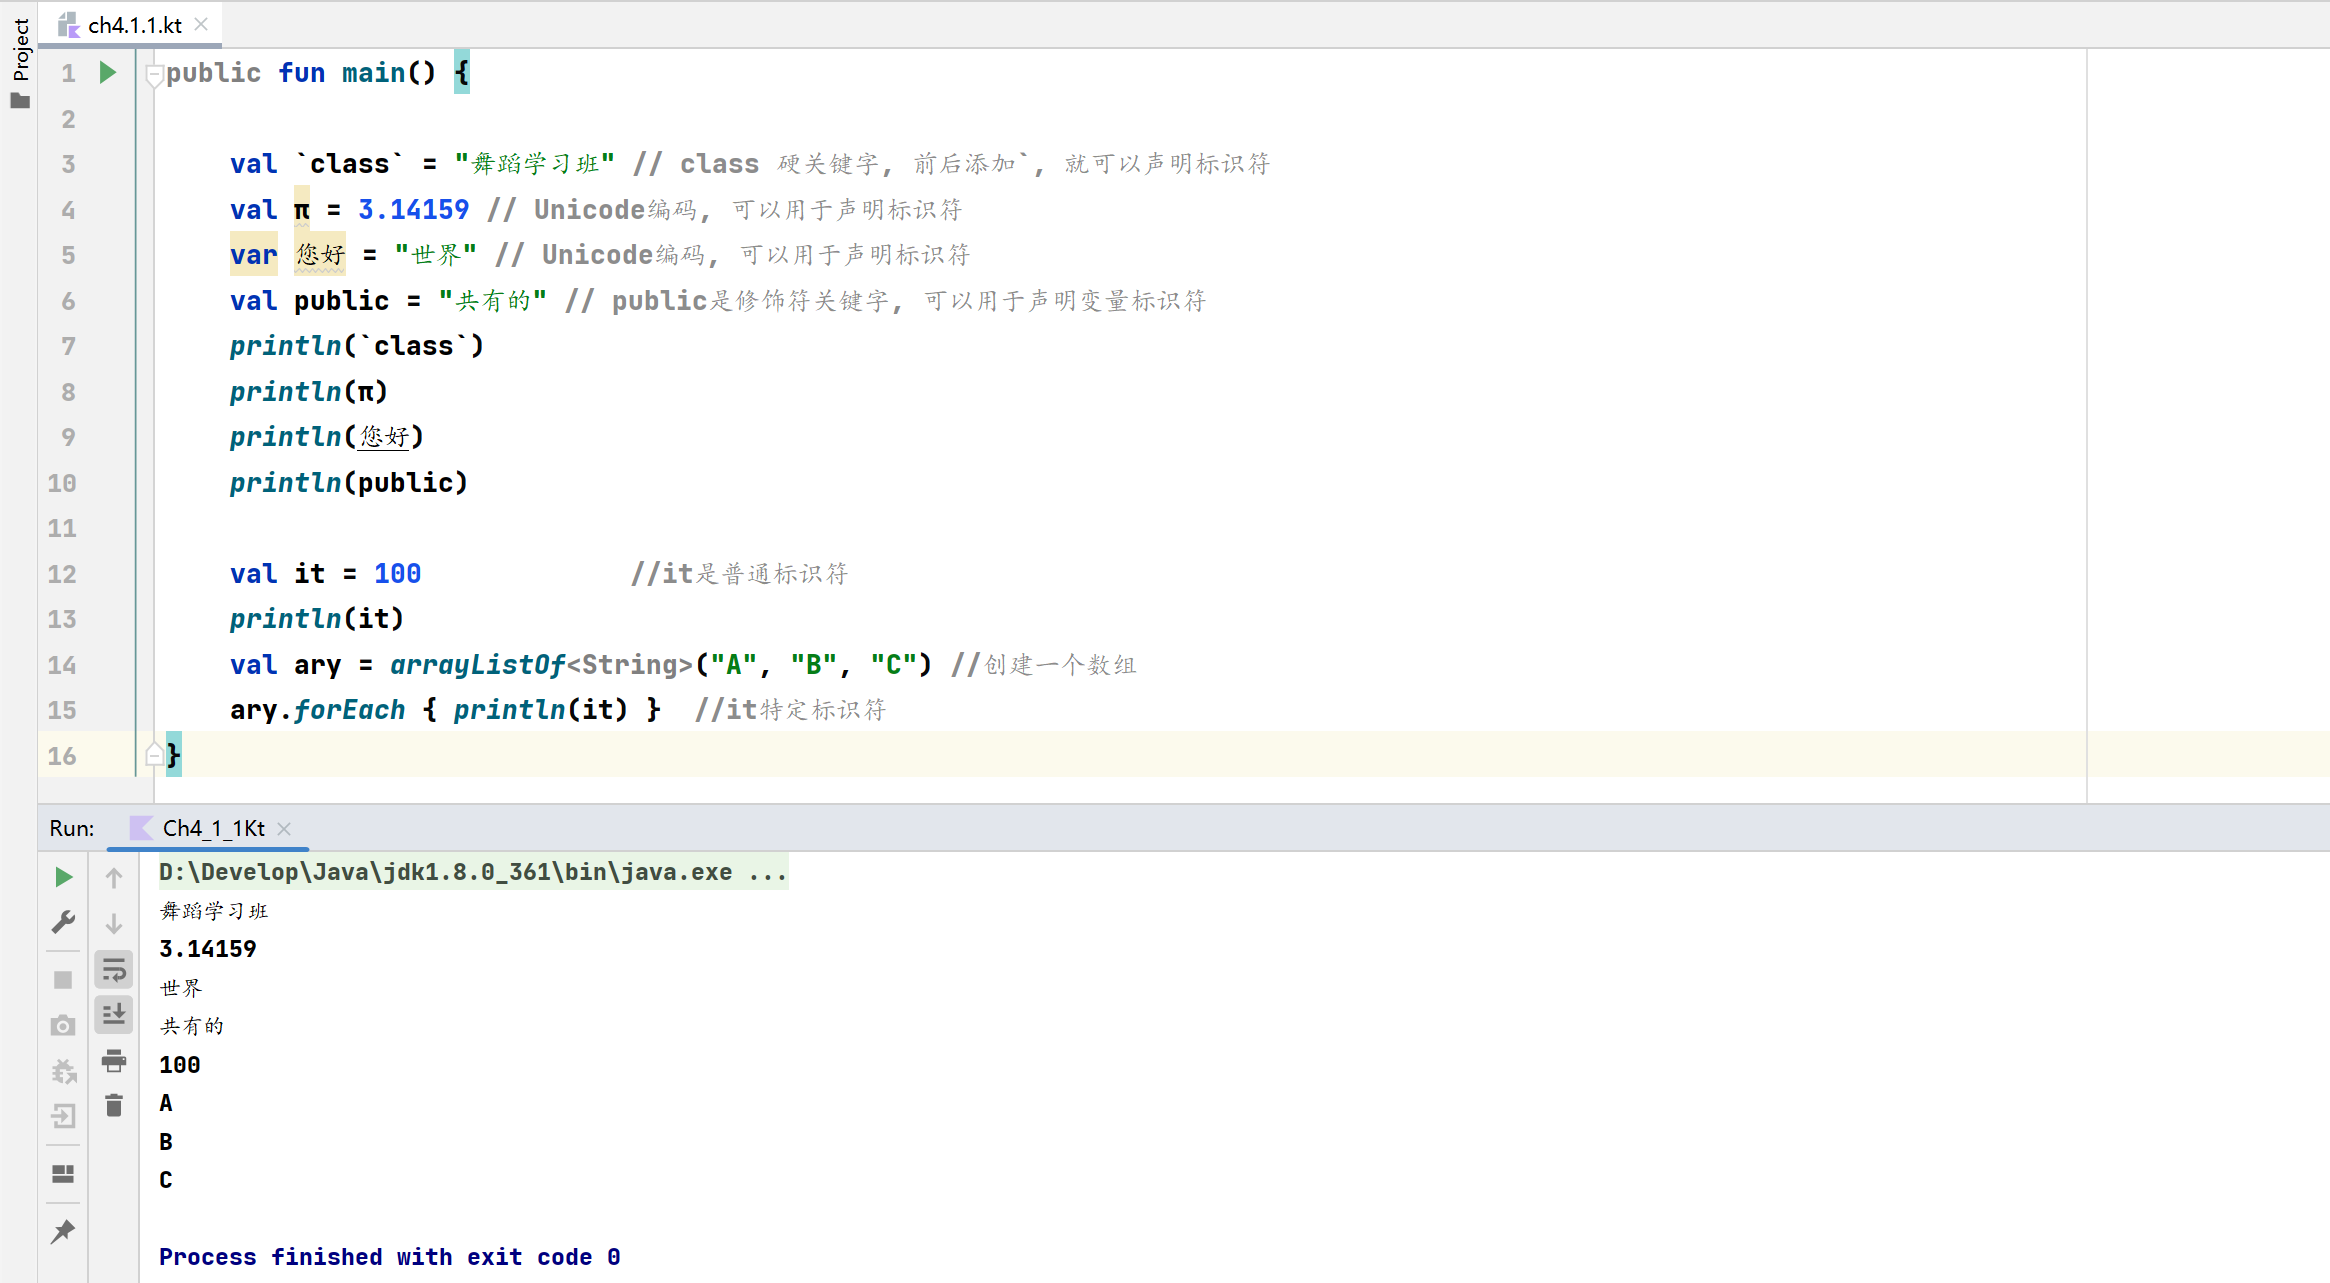This screenshot has height=1283, width=2330.
Task: Select the Ch4_1_1Kt run tab
Action: coord(213,828)
